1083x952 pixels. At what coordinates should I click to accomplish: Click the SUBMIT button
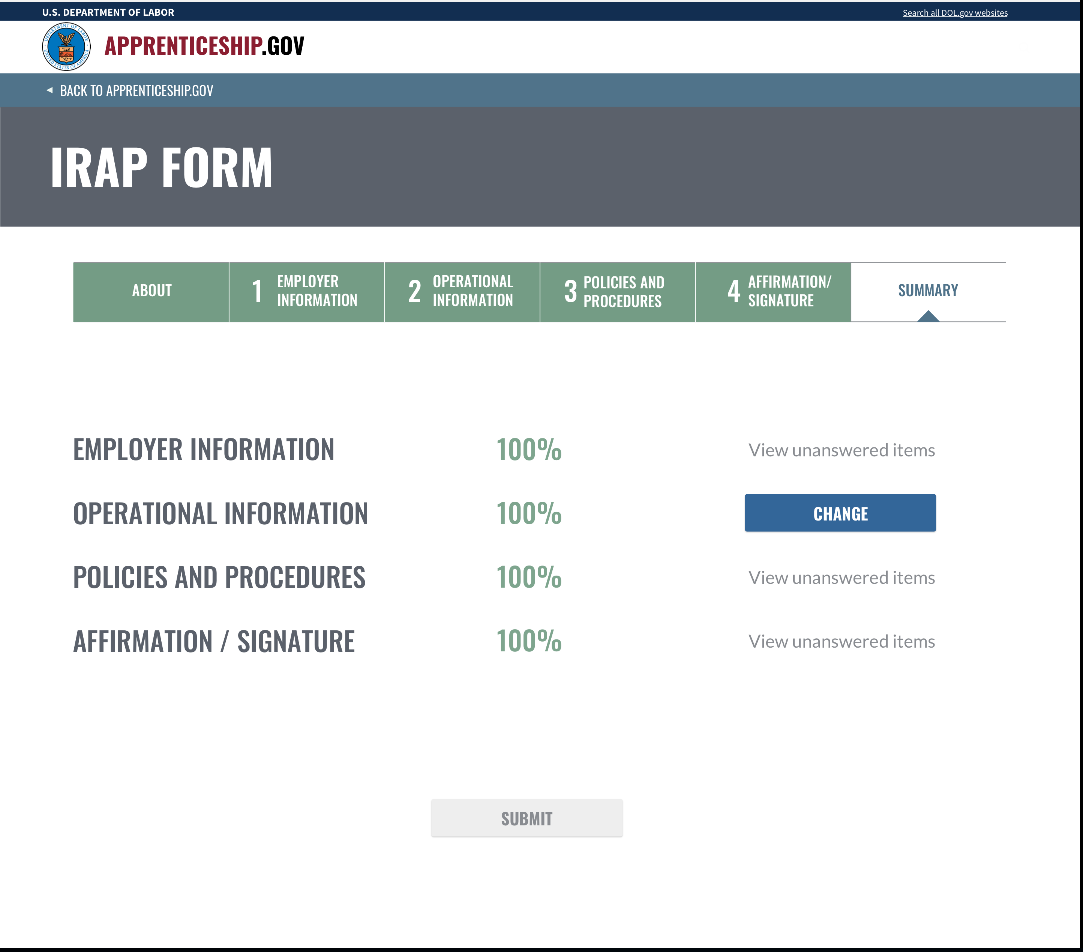527,819
